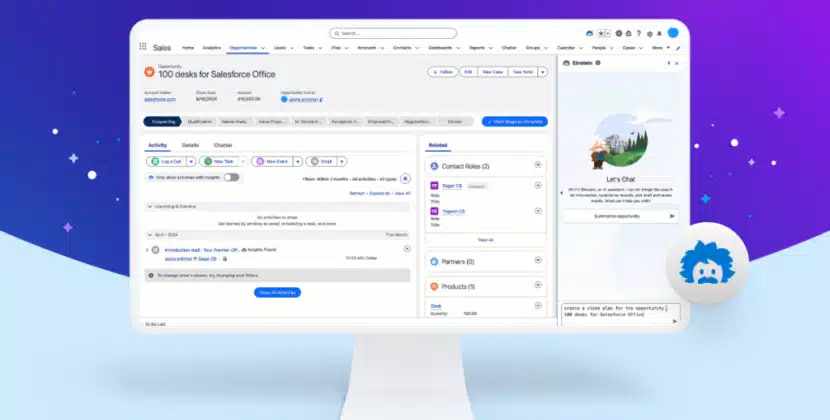This screenshot has width=830, height=420.
Task: Click the contact icon beside Yogesh CB
Action: (x=434, y=211)
